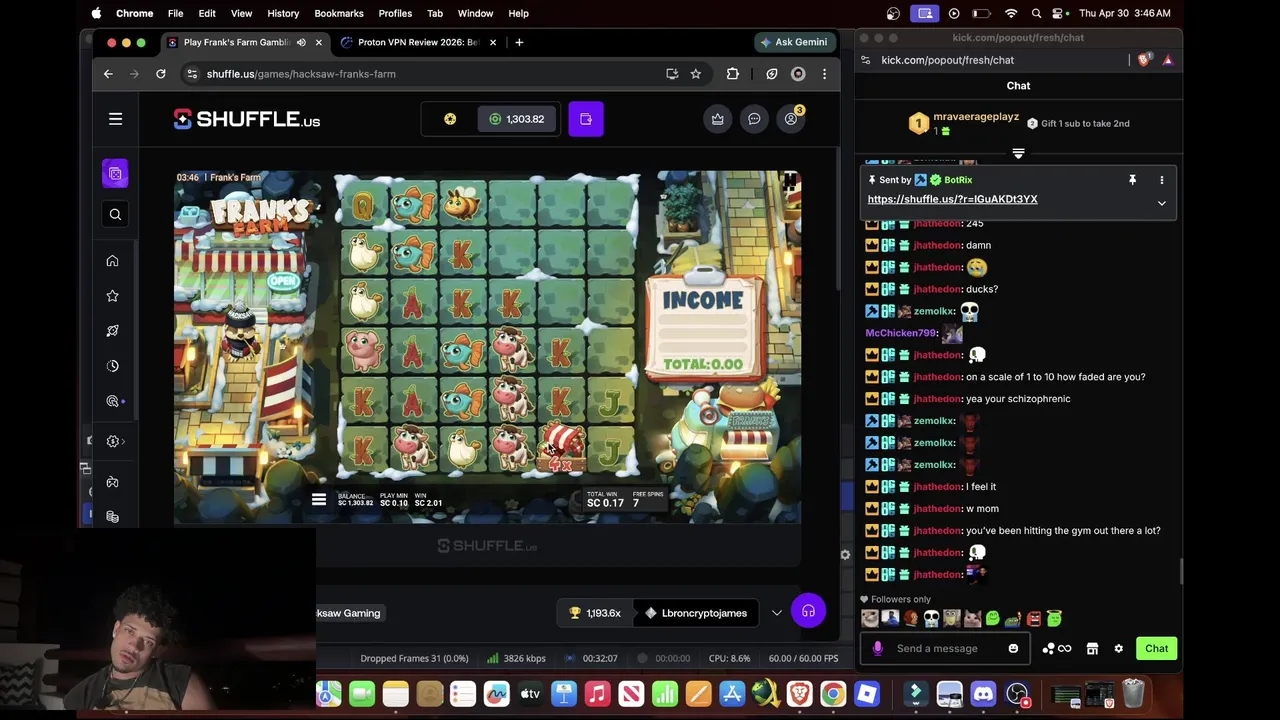Open the Profiles menu

tap(395, 13)
